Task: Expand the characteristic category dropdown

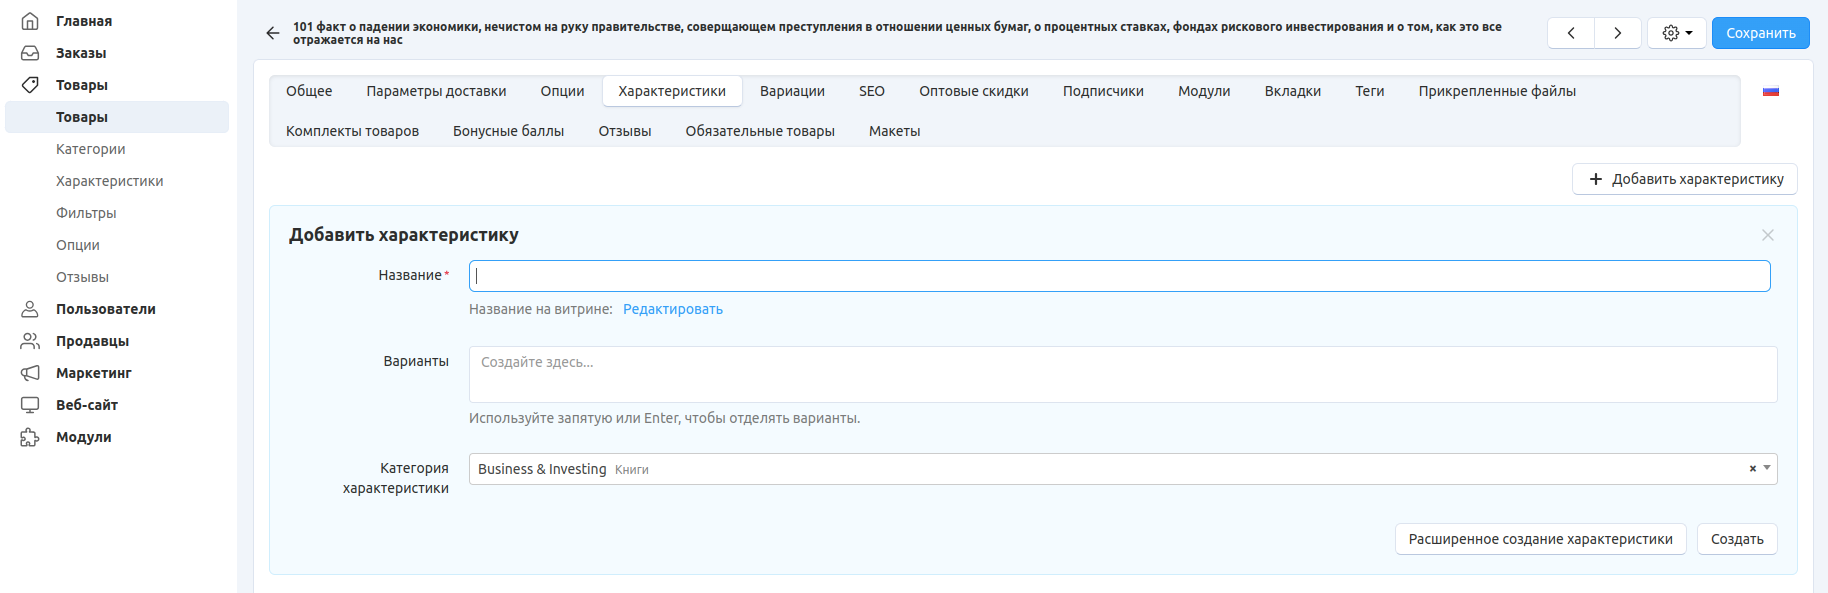Action: tap(1767, 468)
